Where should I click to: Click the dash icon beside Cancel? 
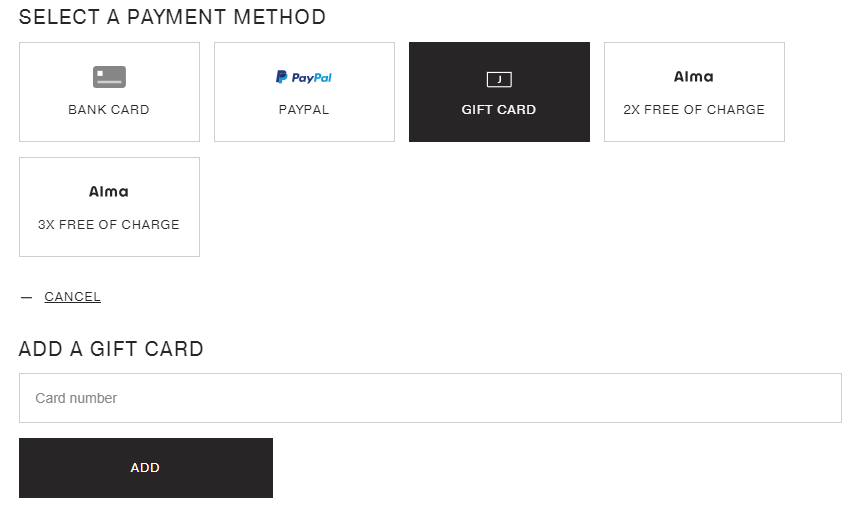coord(26,297)
